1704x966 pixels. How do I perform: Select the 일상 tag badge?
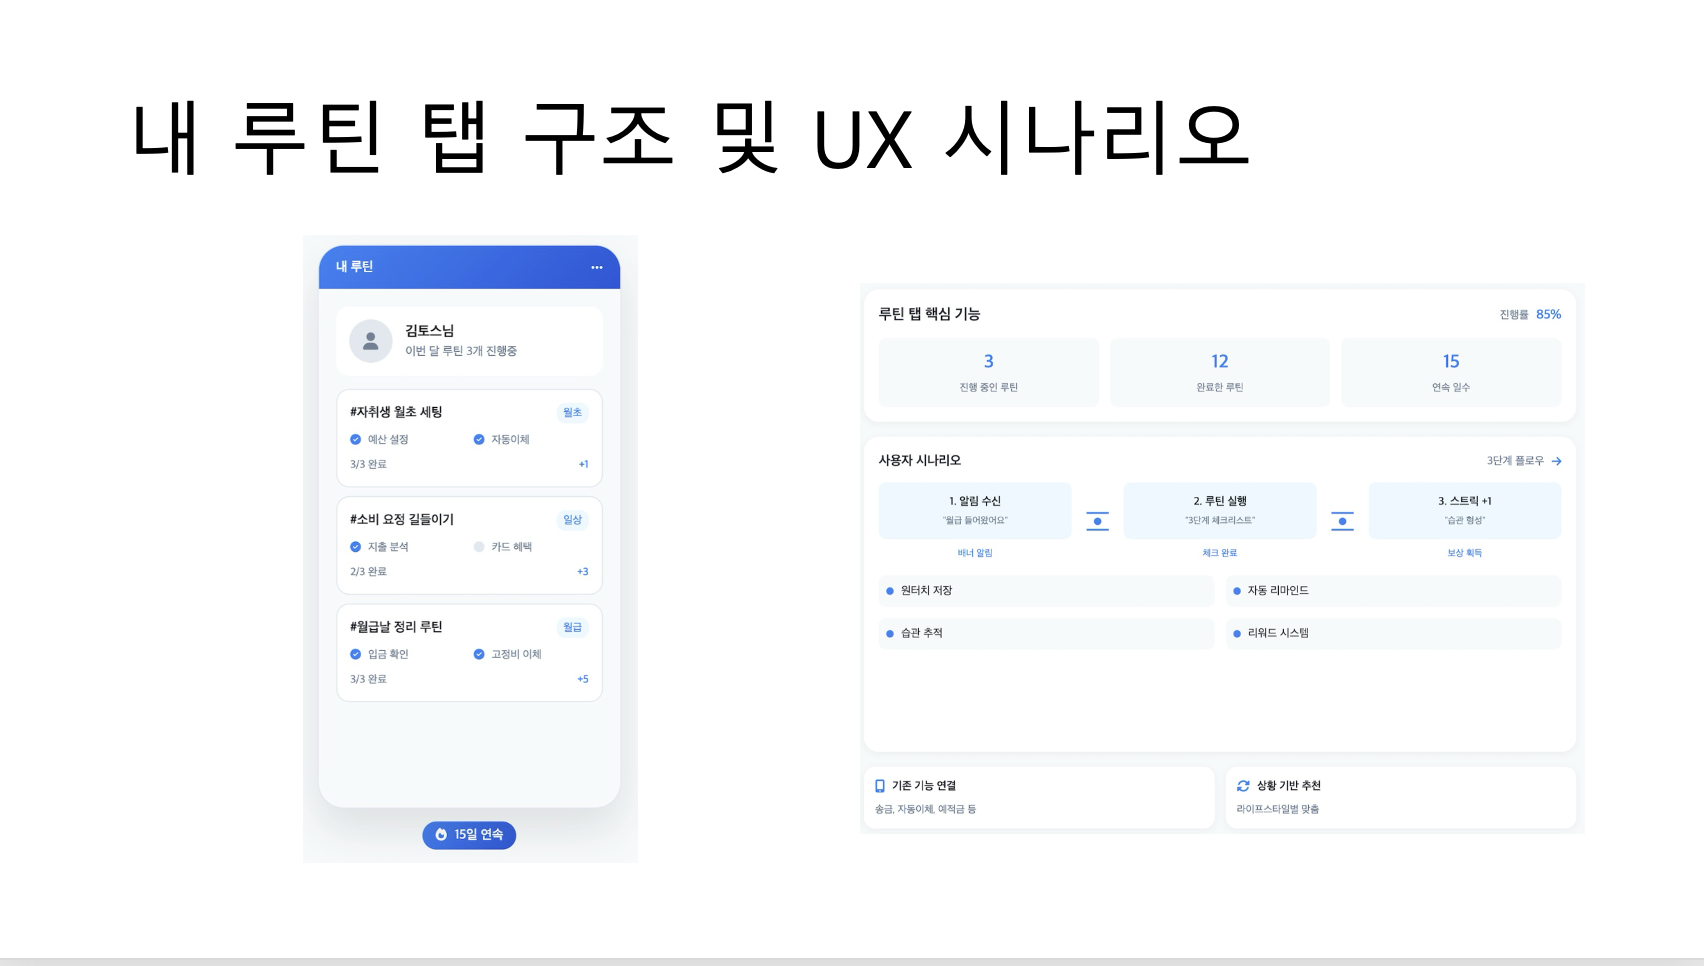(x=572, y=520)
